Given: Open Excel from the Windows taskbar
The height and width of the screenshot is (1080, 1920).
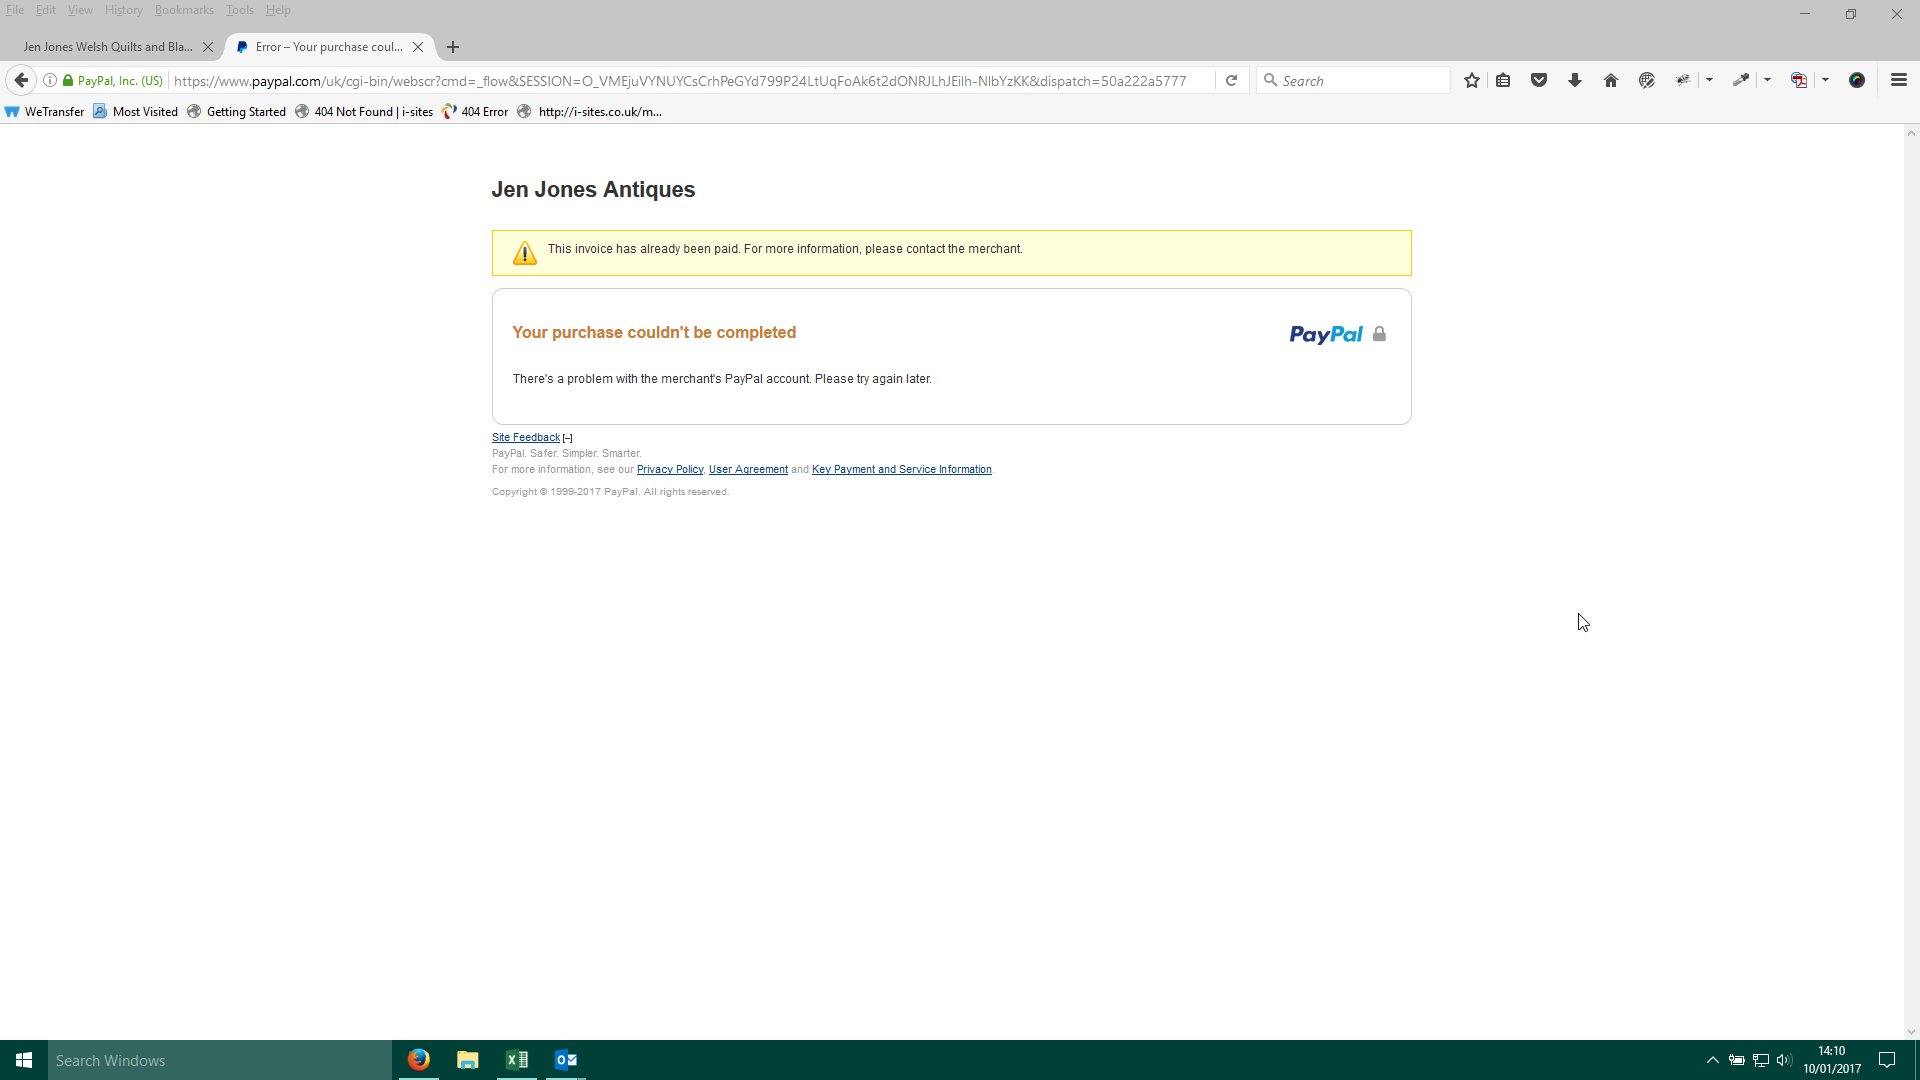Looking at the screenshot, I should coord(517,1060).
